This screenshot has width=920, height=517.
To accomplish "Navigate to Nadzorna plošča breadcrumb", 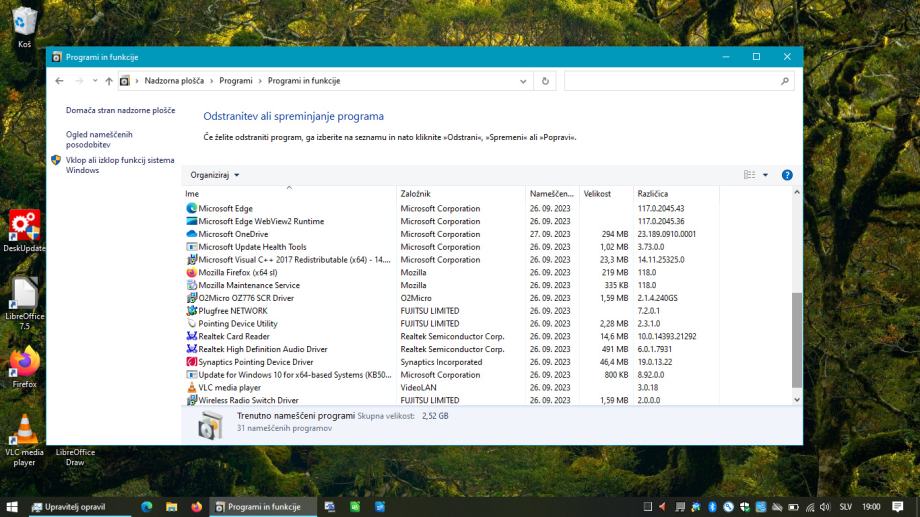I will click(174, 81).
